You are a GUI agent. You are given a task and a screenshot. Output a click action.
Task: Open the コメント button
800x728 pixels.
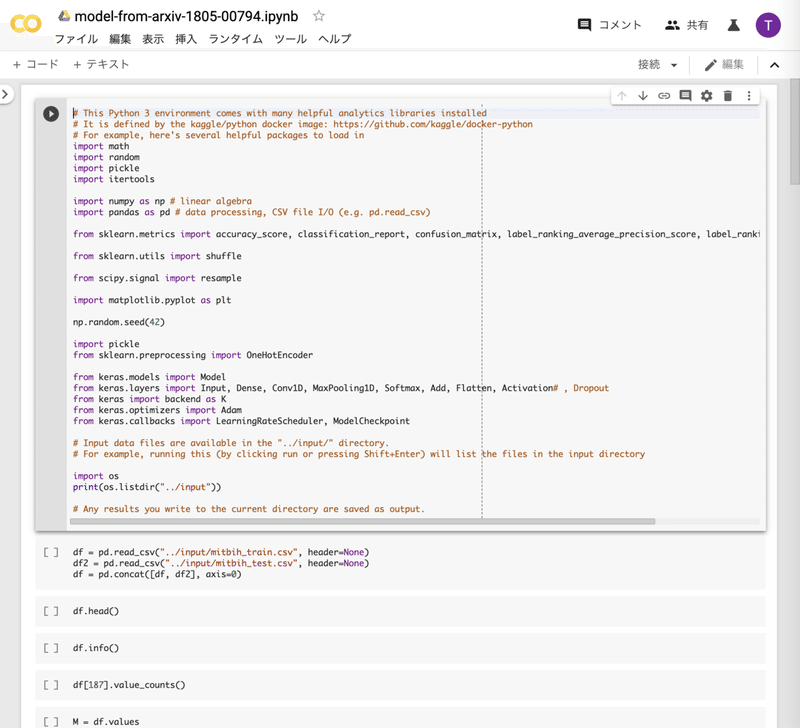609,25
